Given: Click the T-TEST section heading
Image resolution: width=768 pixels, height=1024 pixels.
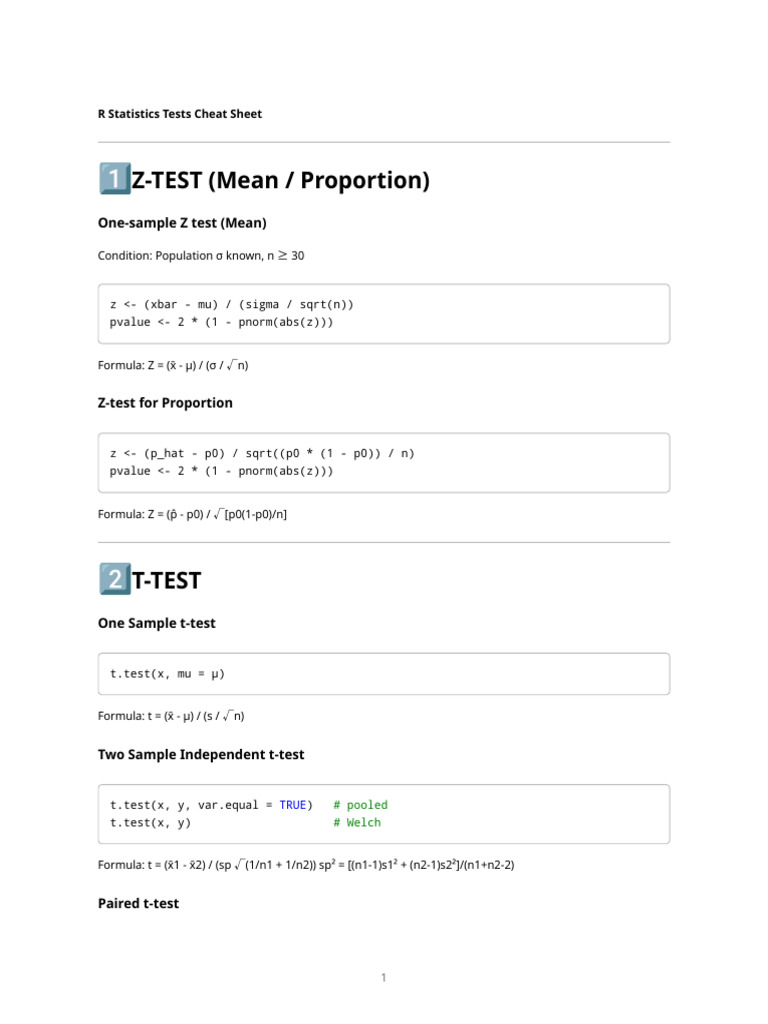Looking at the screenshot, I should (167, 581).
